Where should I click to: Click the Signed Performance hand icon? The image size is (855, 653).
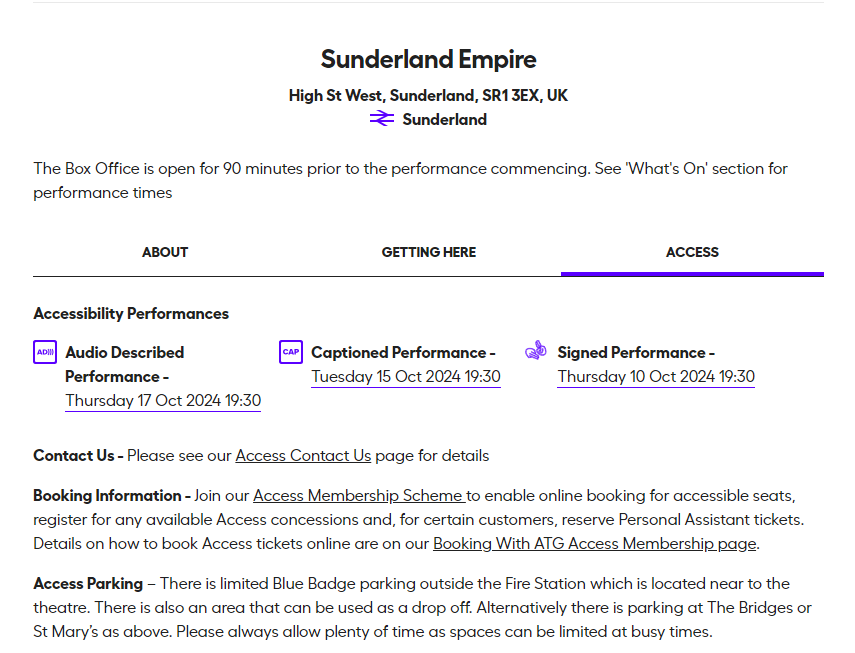click(536, 350)
